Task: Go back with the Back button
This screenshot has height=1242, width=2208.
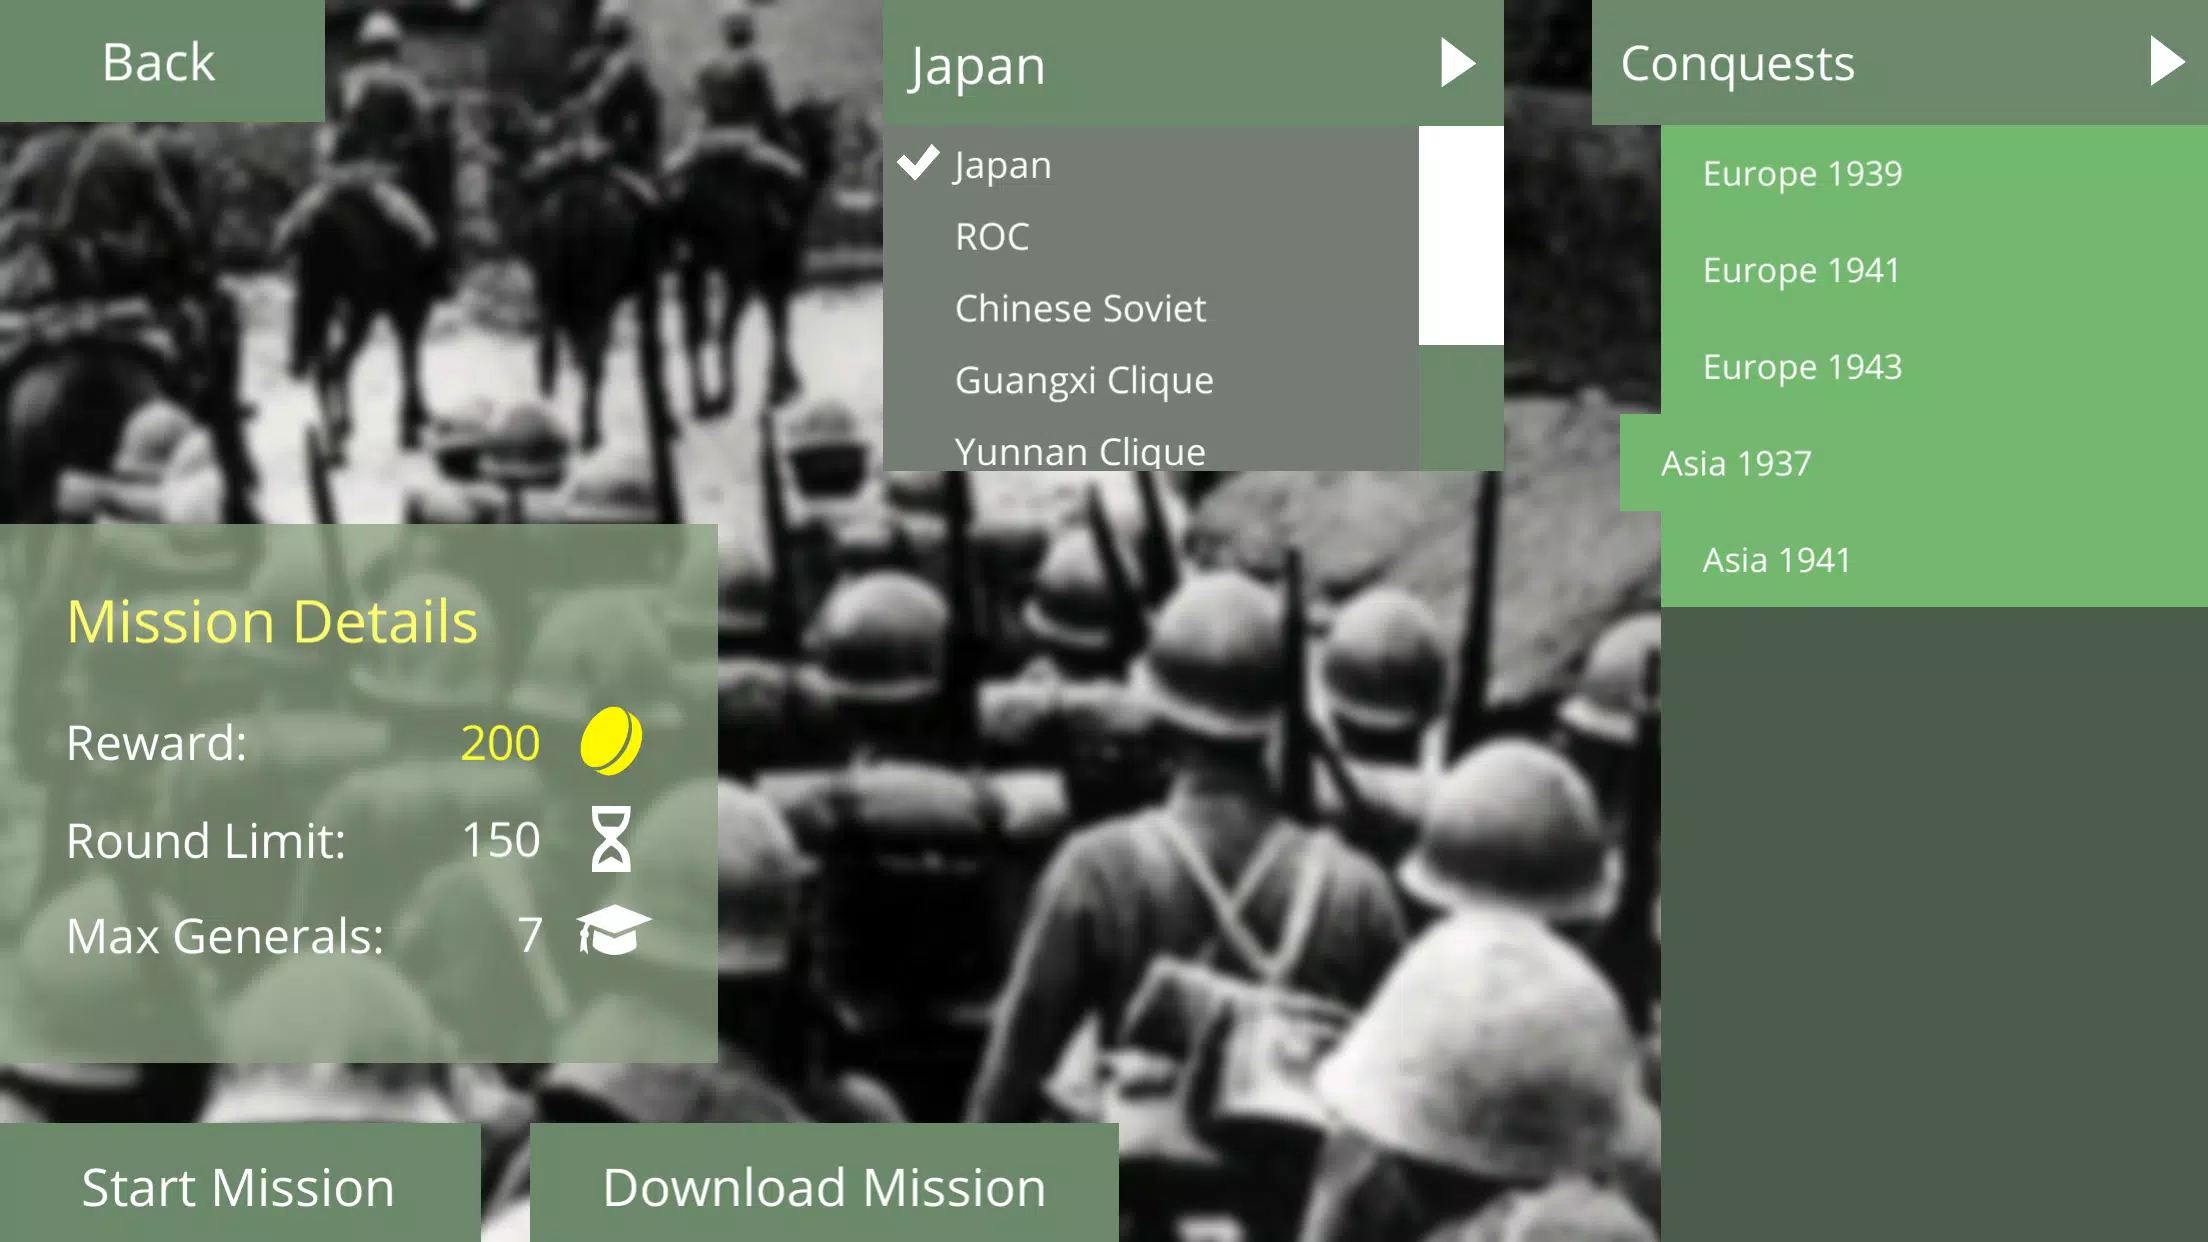Action: click(160, 62)
